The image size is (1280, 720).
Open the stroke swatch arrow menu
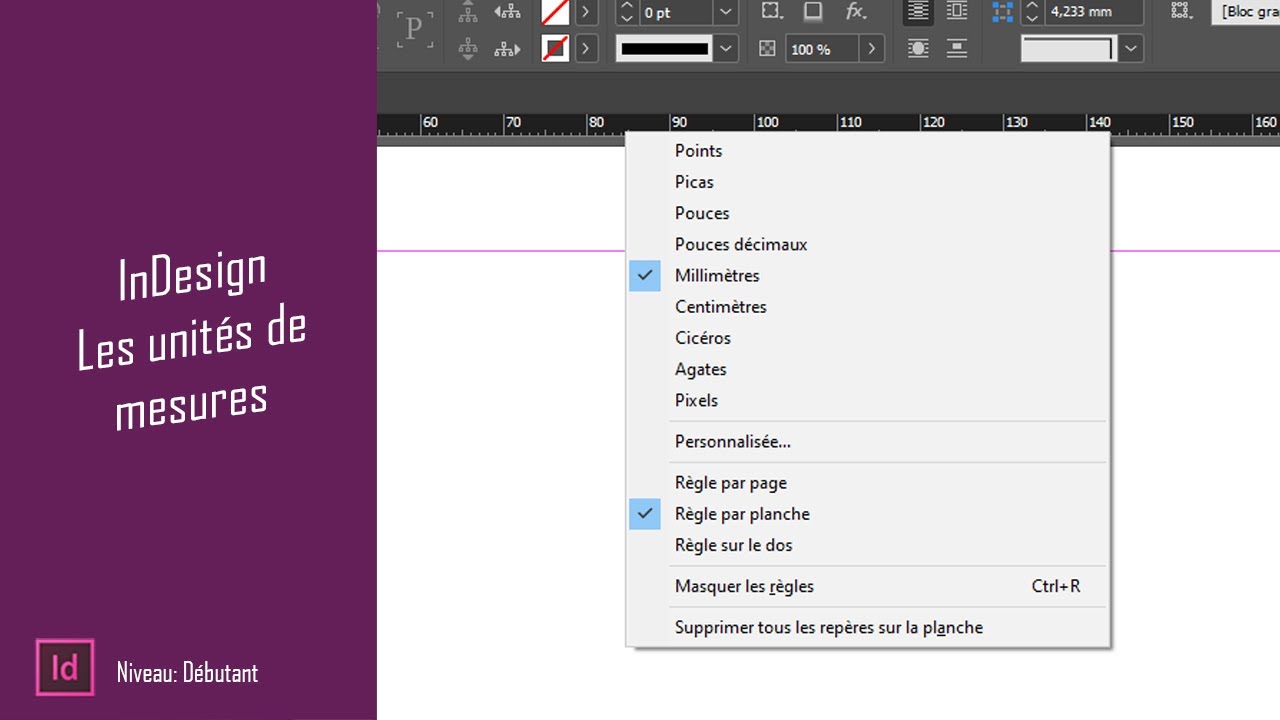(586, 48)
